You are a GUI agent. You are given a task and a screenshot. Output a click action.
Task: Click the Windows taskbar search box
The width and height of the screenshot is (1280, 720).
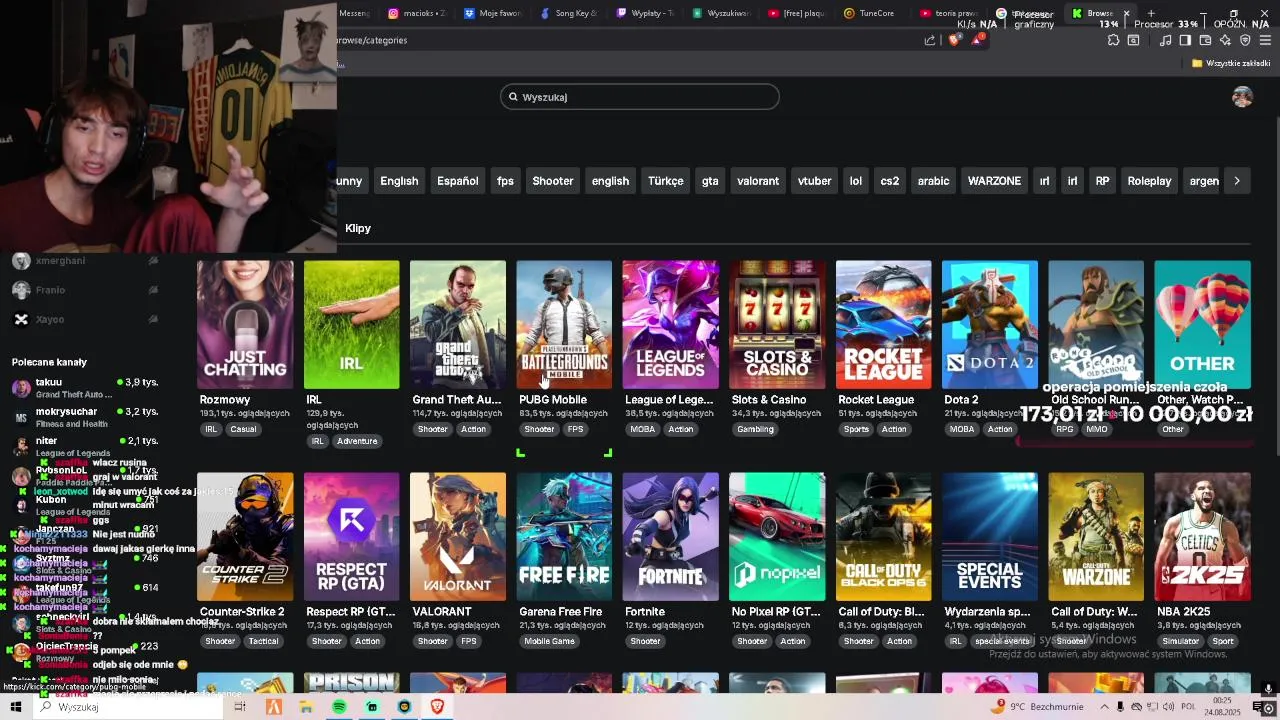point(128,707)
